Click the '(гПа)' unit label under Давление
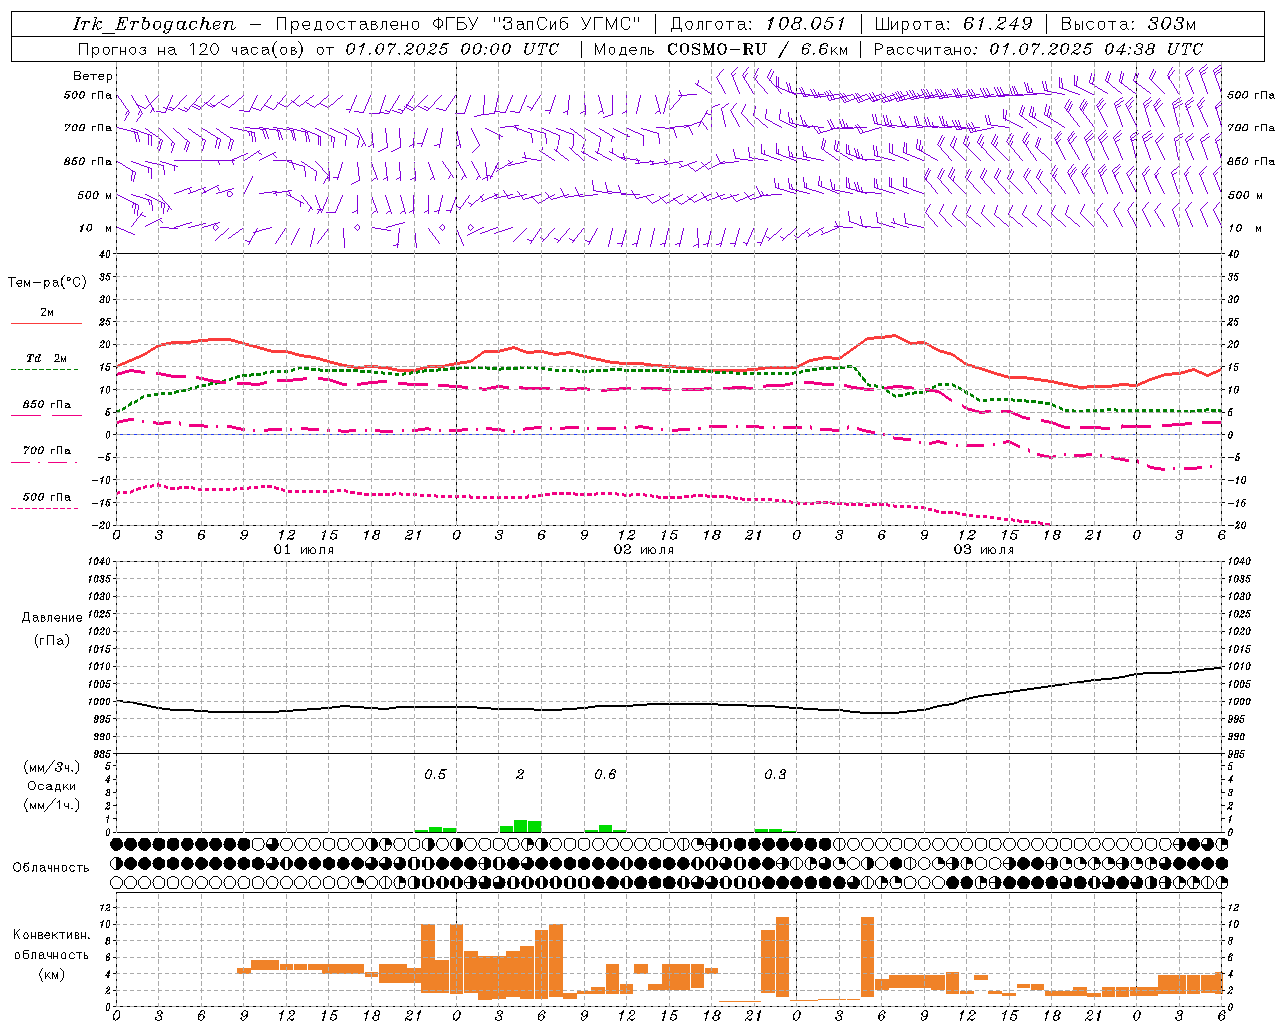 (x=52, y=641)
